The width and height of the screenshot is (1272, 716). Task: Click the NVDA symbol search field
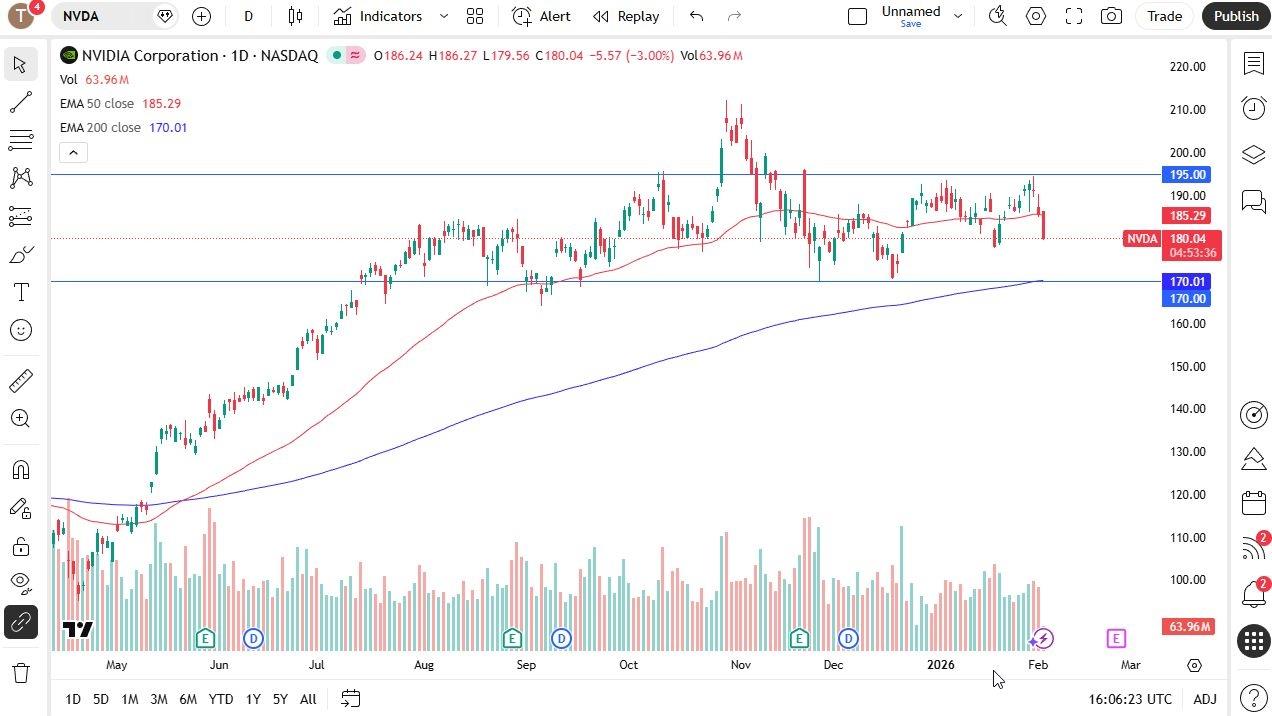[105, 16]
